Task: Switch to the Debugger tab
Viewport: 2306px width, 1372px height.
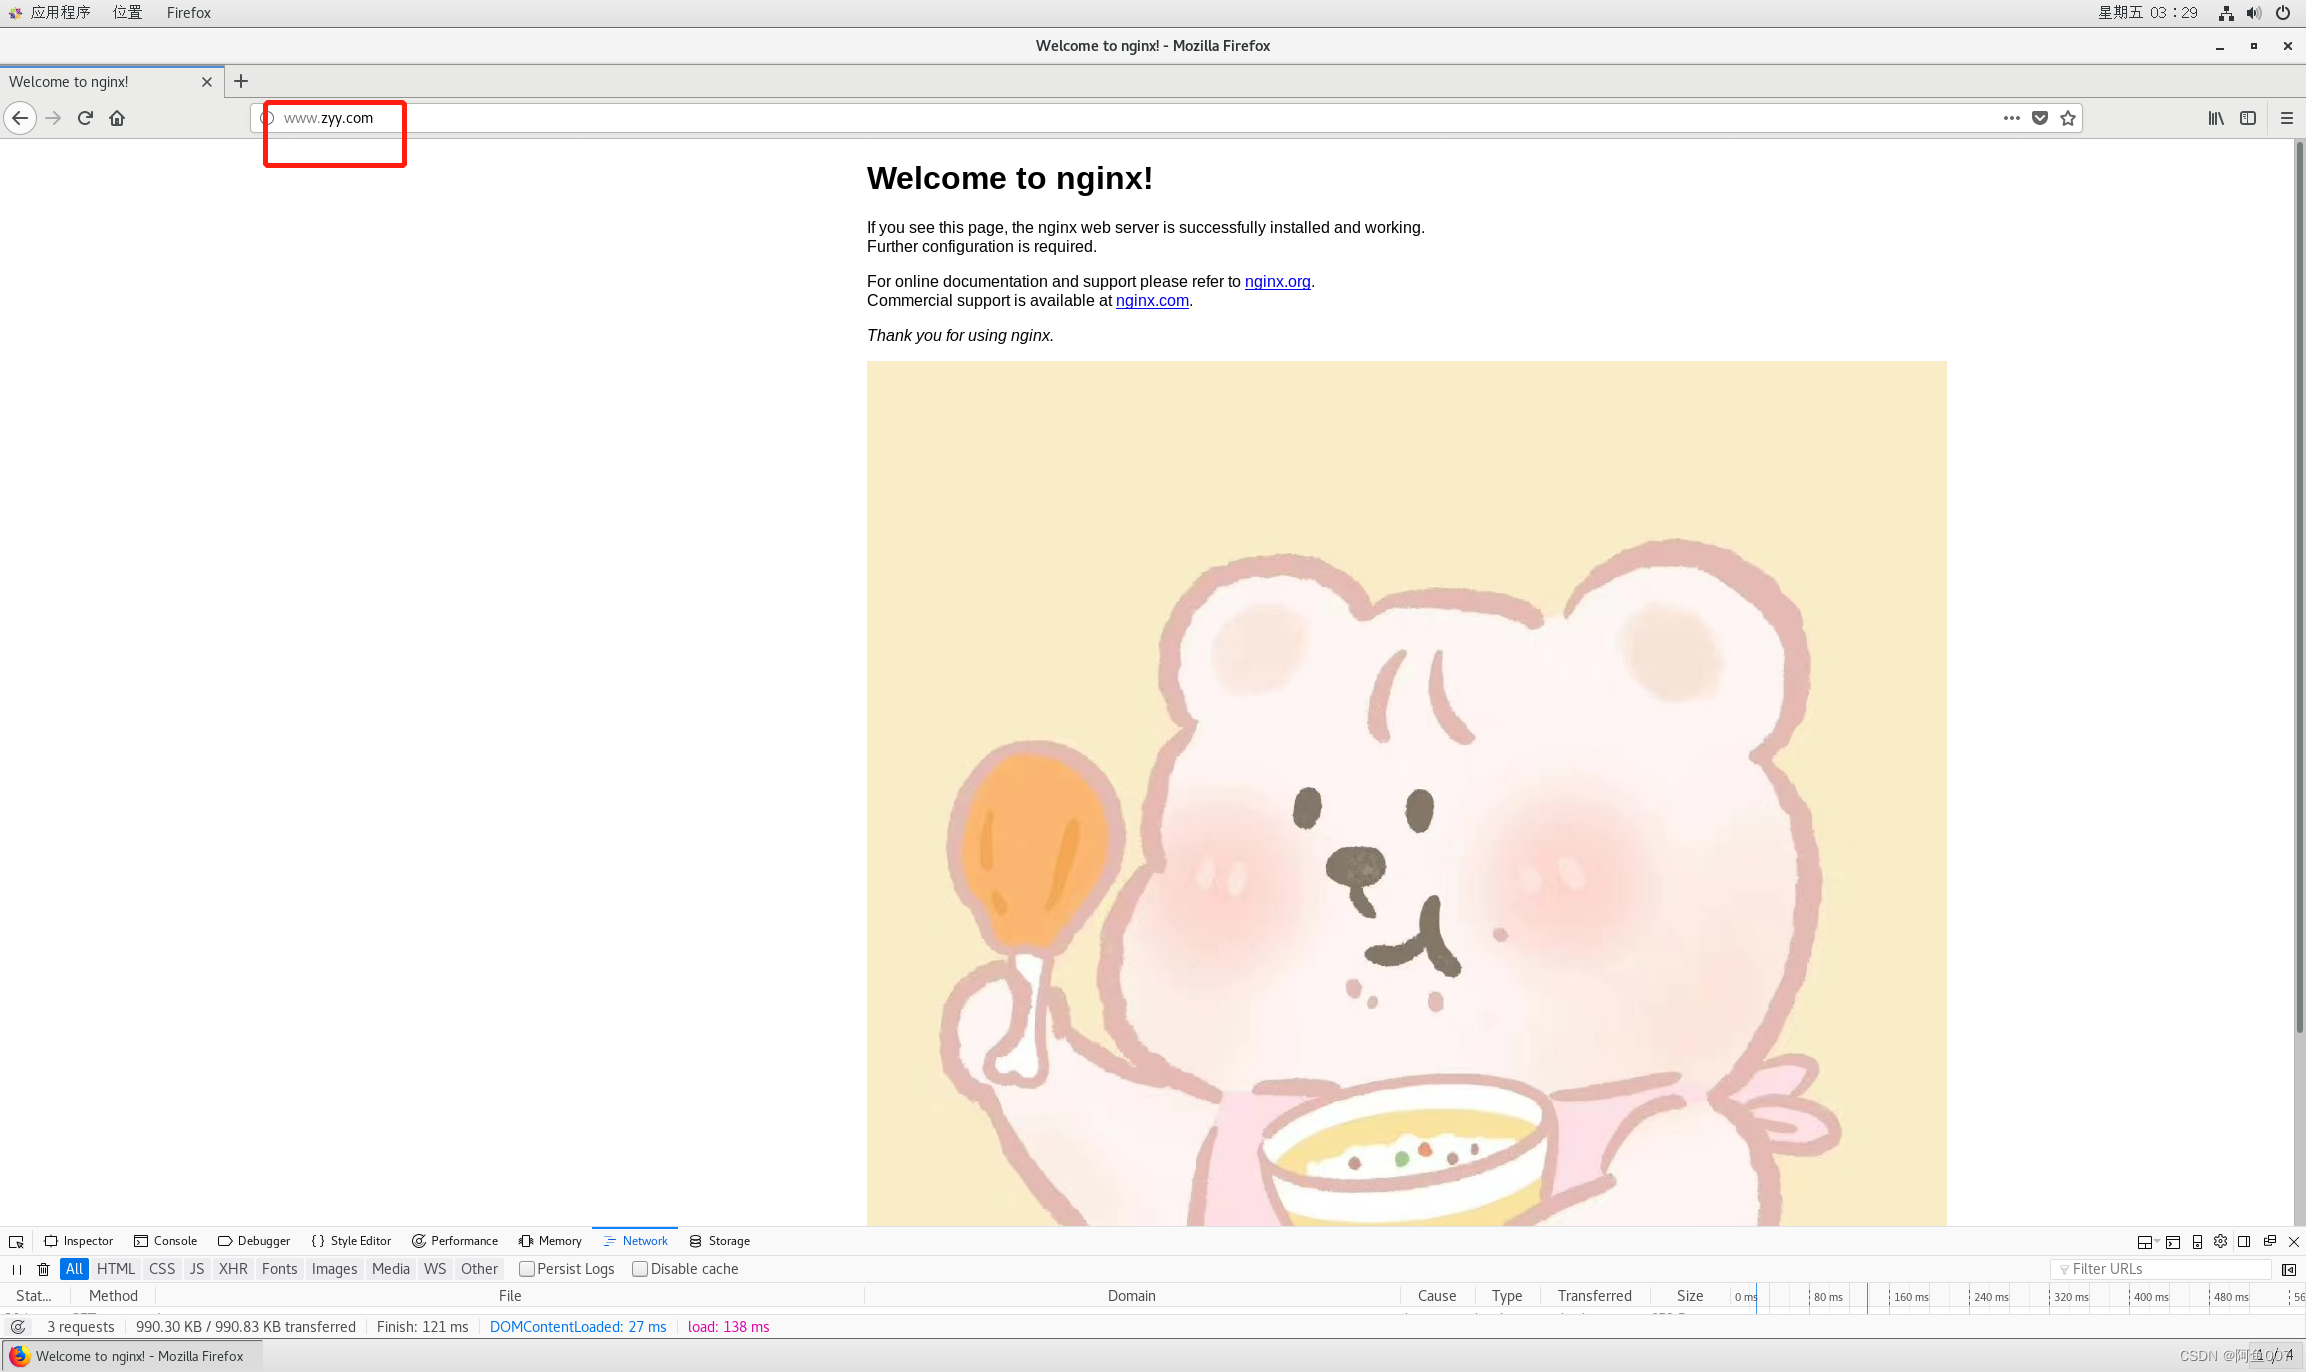Action: 254,1241
